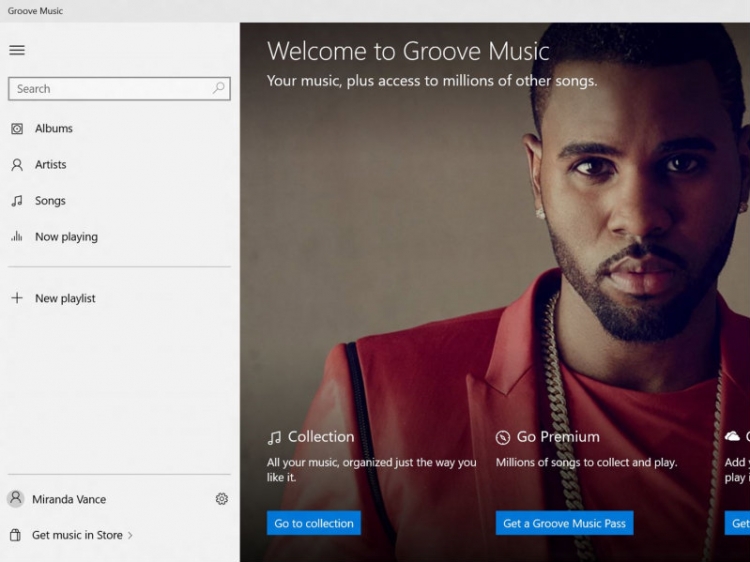Click the store bag icon

pyautogui.click(x=16, y=535)
